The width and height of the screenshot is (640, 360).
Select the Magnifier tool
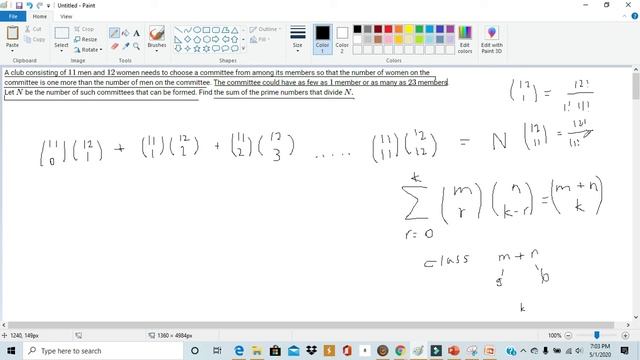pyautogui.click(x=136, y=46)
